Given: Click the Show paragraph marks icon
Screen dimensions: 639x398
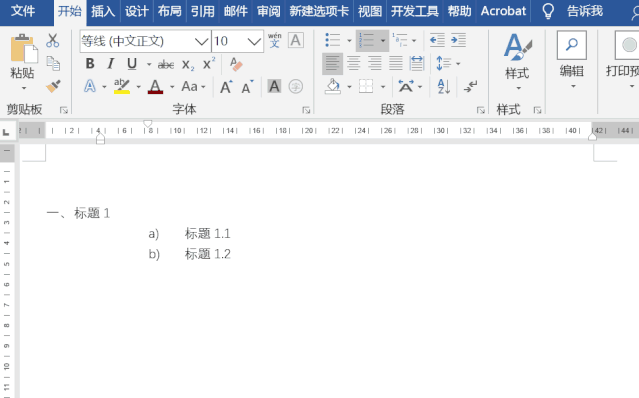Looking at the screenshot, I should tap(470, 86).
